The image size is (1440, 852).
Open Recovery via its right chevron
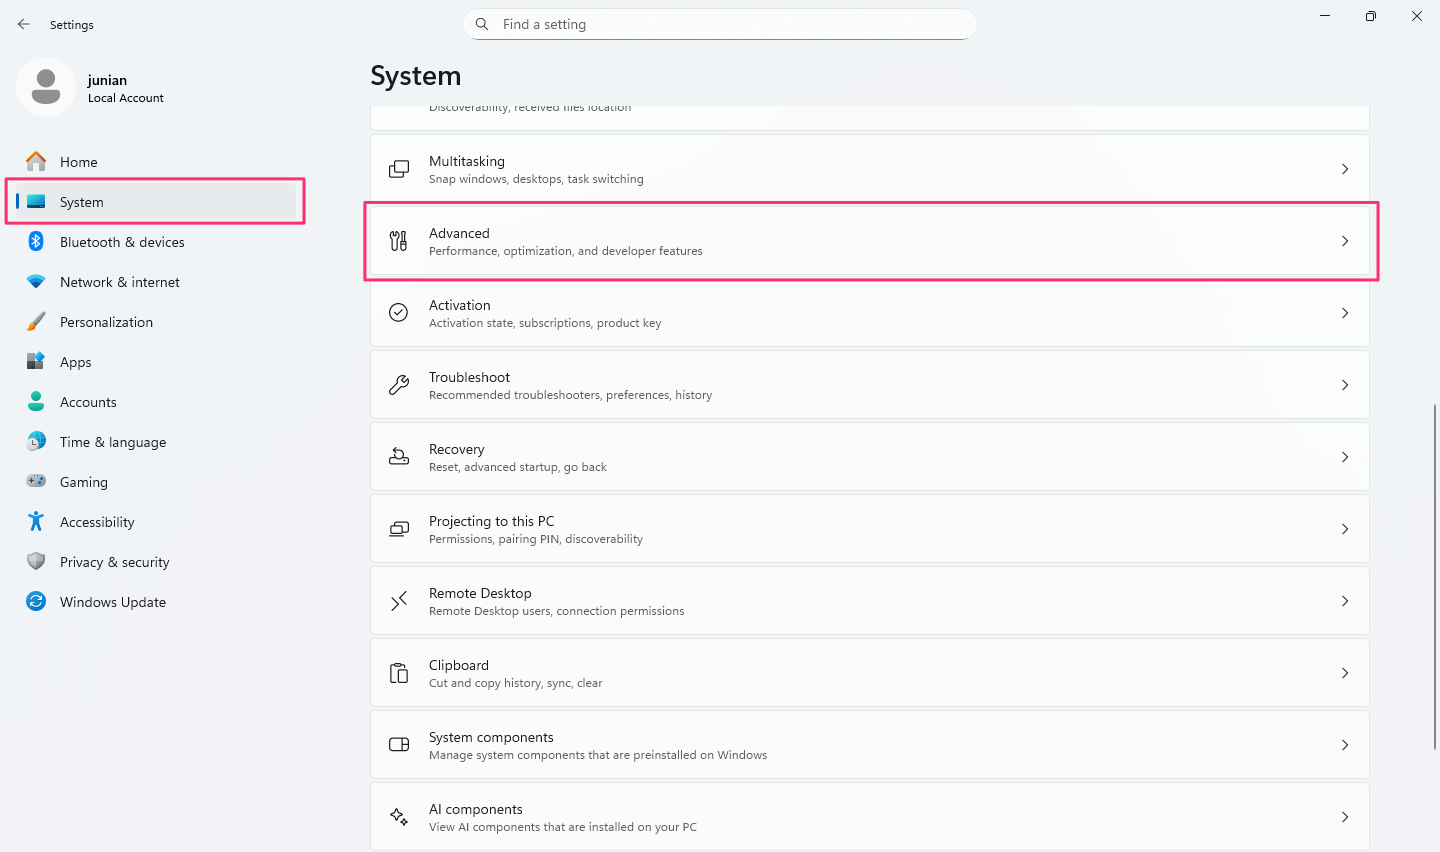[x=1345, y=457]
